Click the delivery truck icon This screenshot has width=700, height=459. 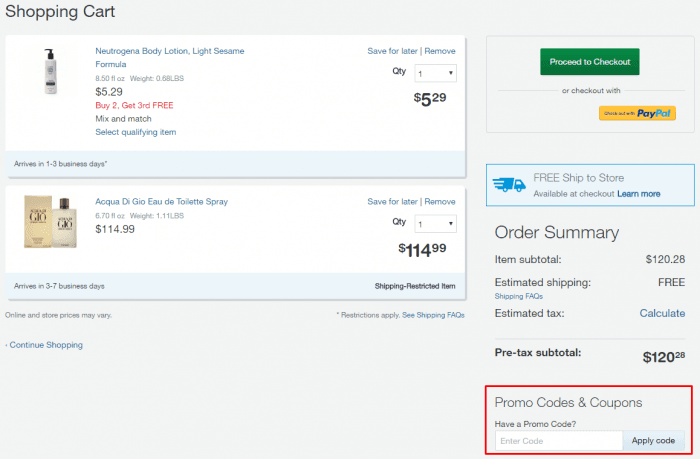point(509,185)
